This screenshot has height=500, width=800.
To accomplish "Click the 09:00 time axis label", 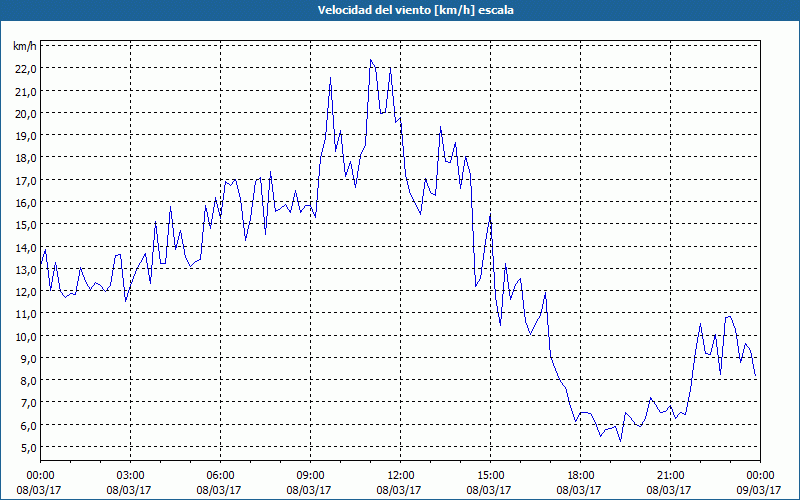I will [310, 476].
